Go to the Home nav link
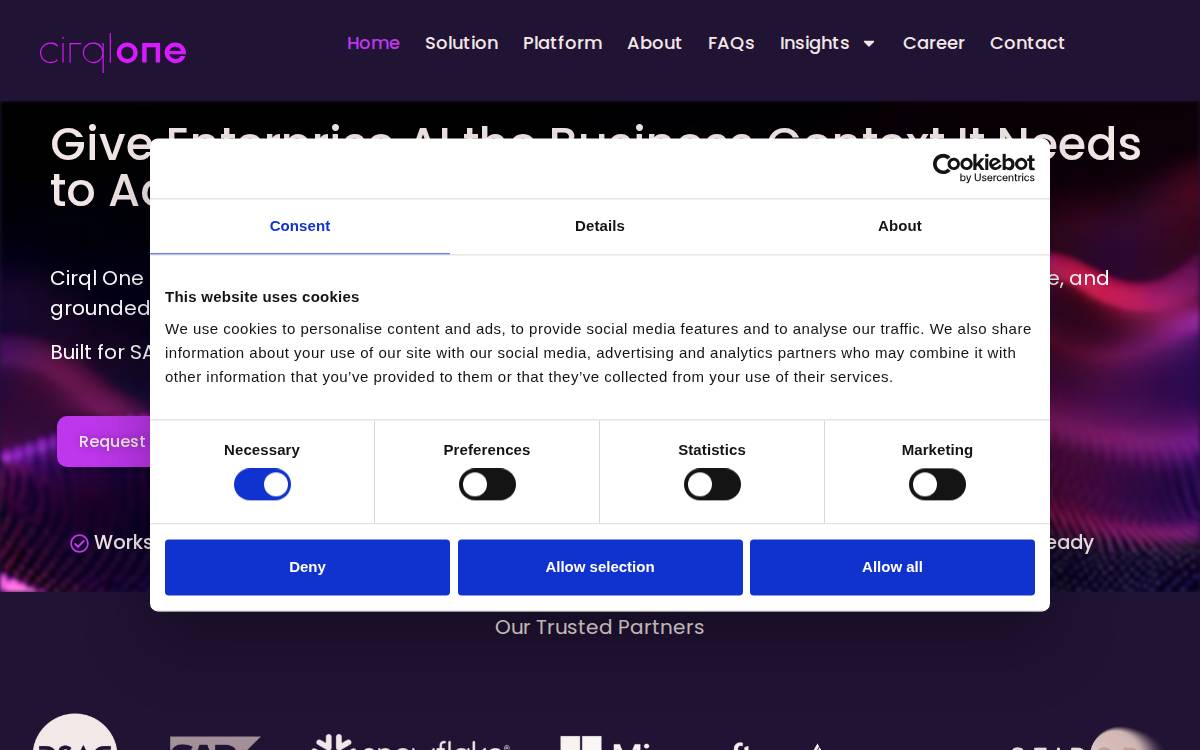Screen dimensions: 1200x750 (x=373, y=43)
